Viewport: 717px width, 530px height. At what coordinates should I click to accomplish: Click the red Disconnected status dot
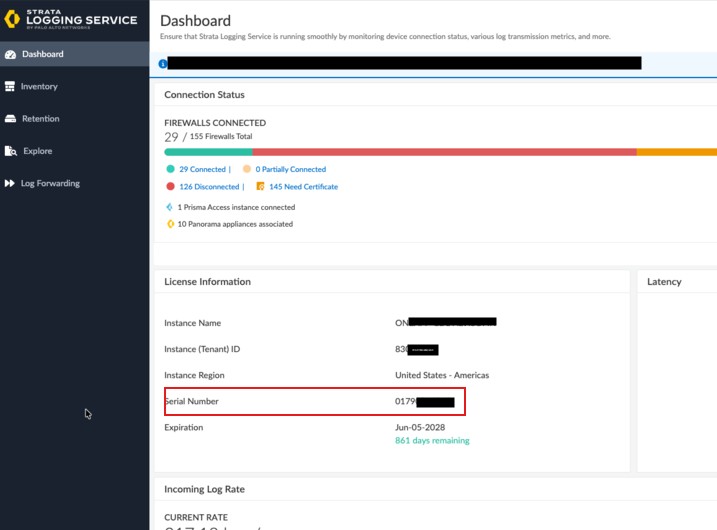click(x=171, y=187)
